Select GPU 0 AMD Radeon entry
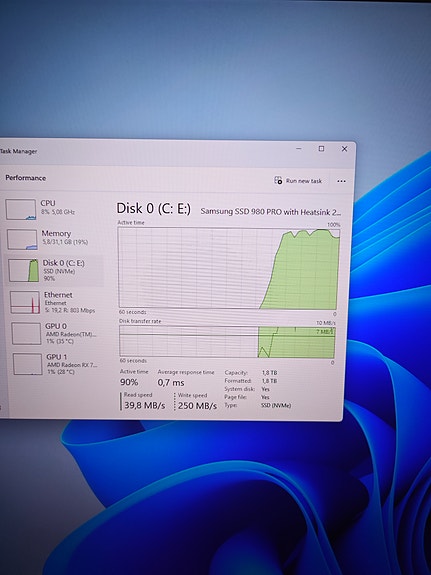This screenshot has height=575, width=431. 53,333
